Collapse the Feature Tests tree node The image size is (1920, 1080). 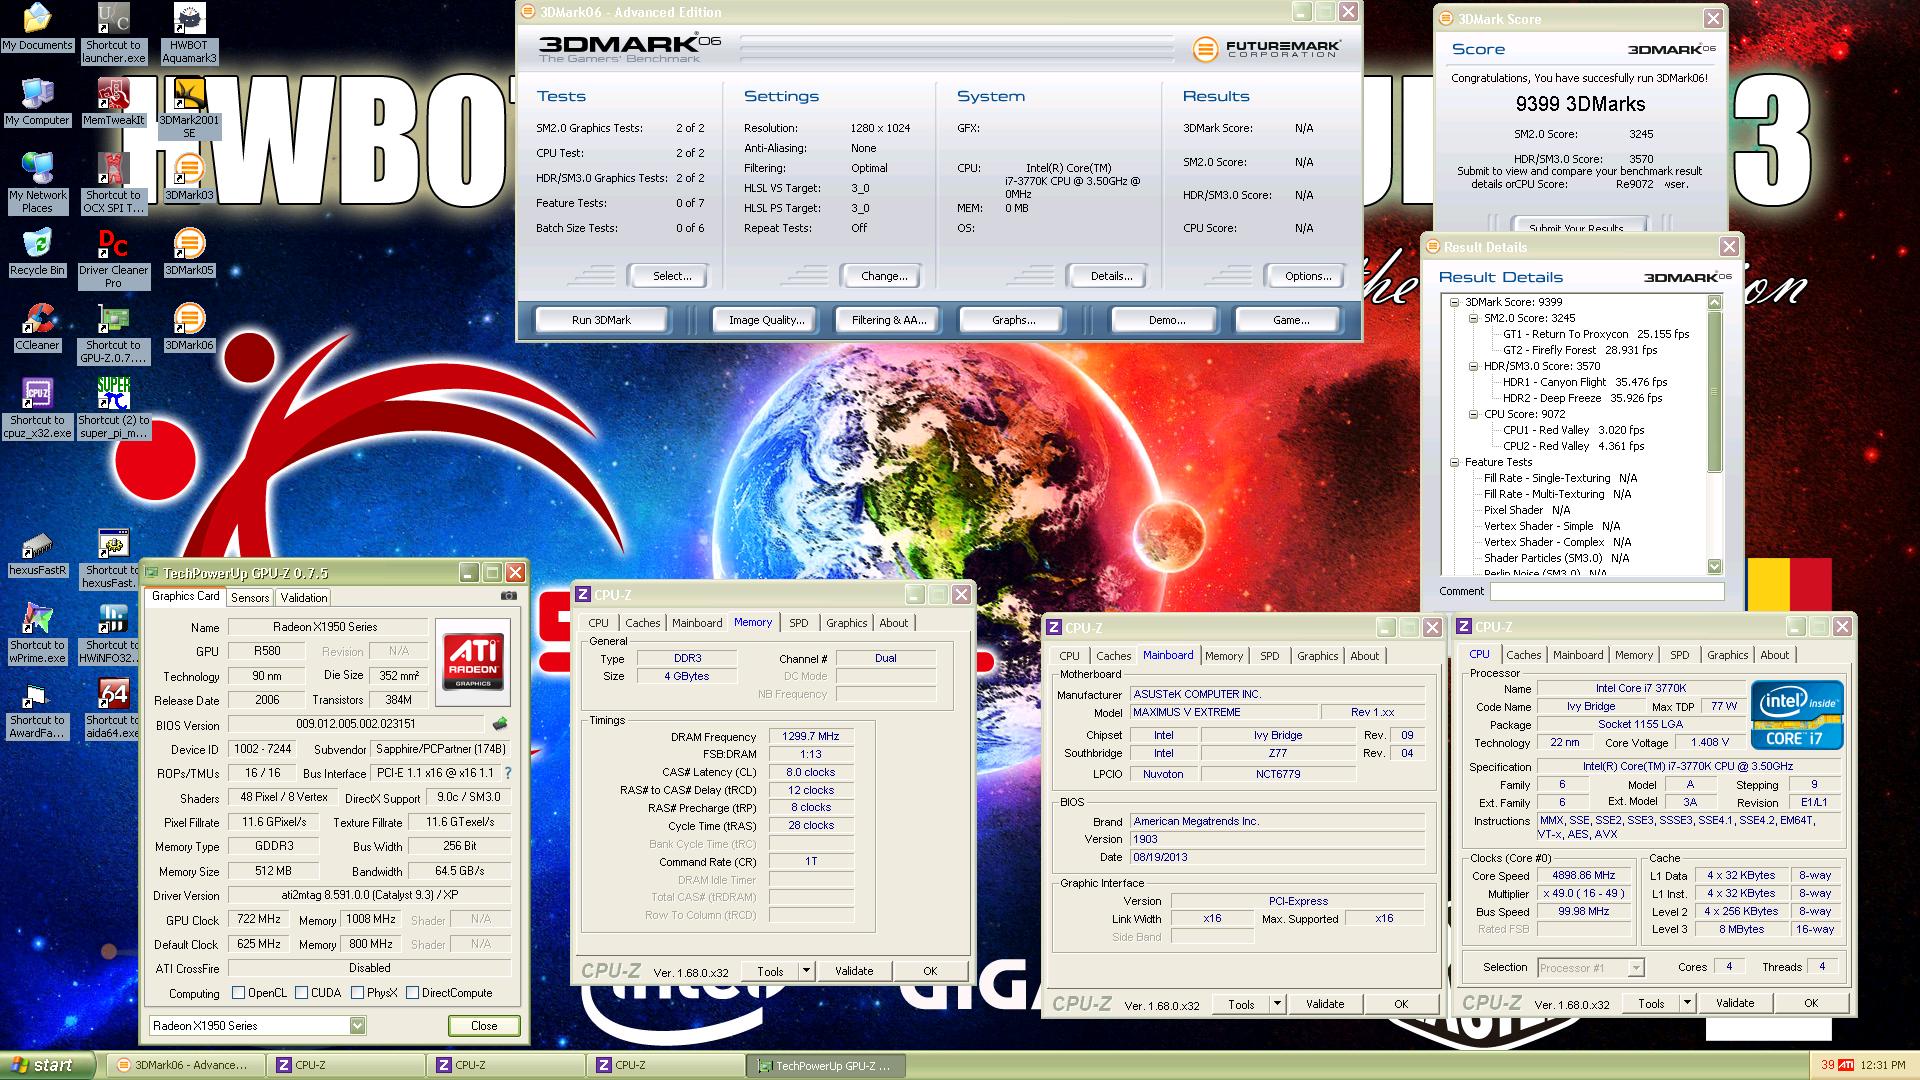(1455, 462)
